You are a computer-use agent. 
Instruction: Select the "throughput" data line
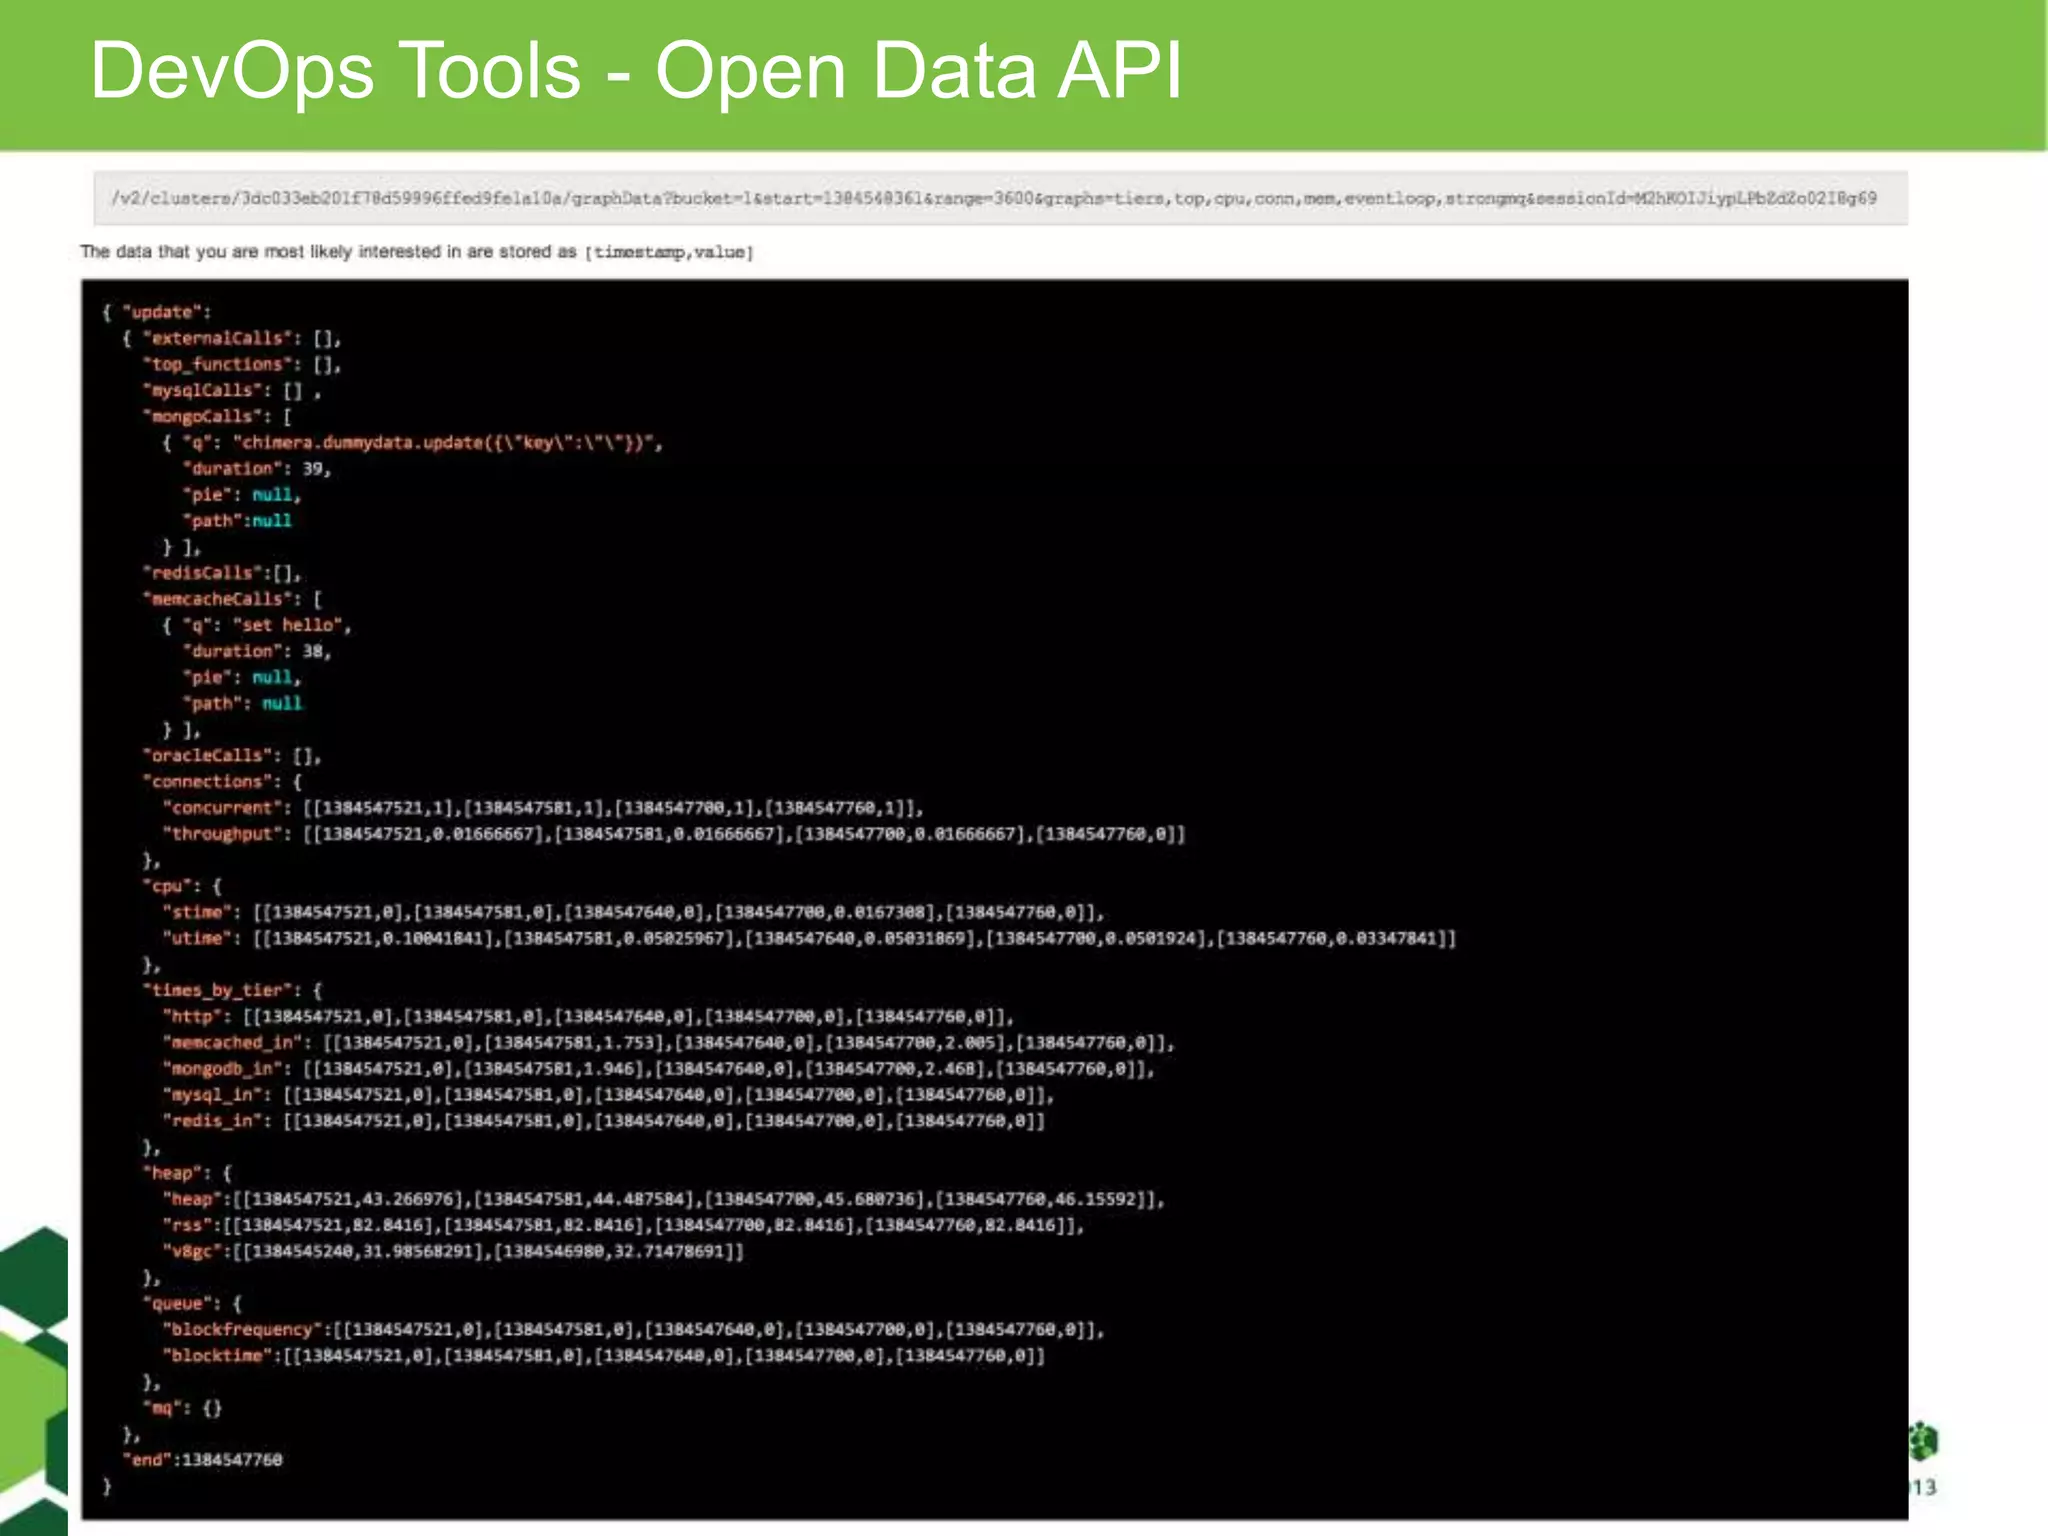(x=674, y=833)
